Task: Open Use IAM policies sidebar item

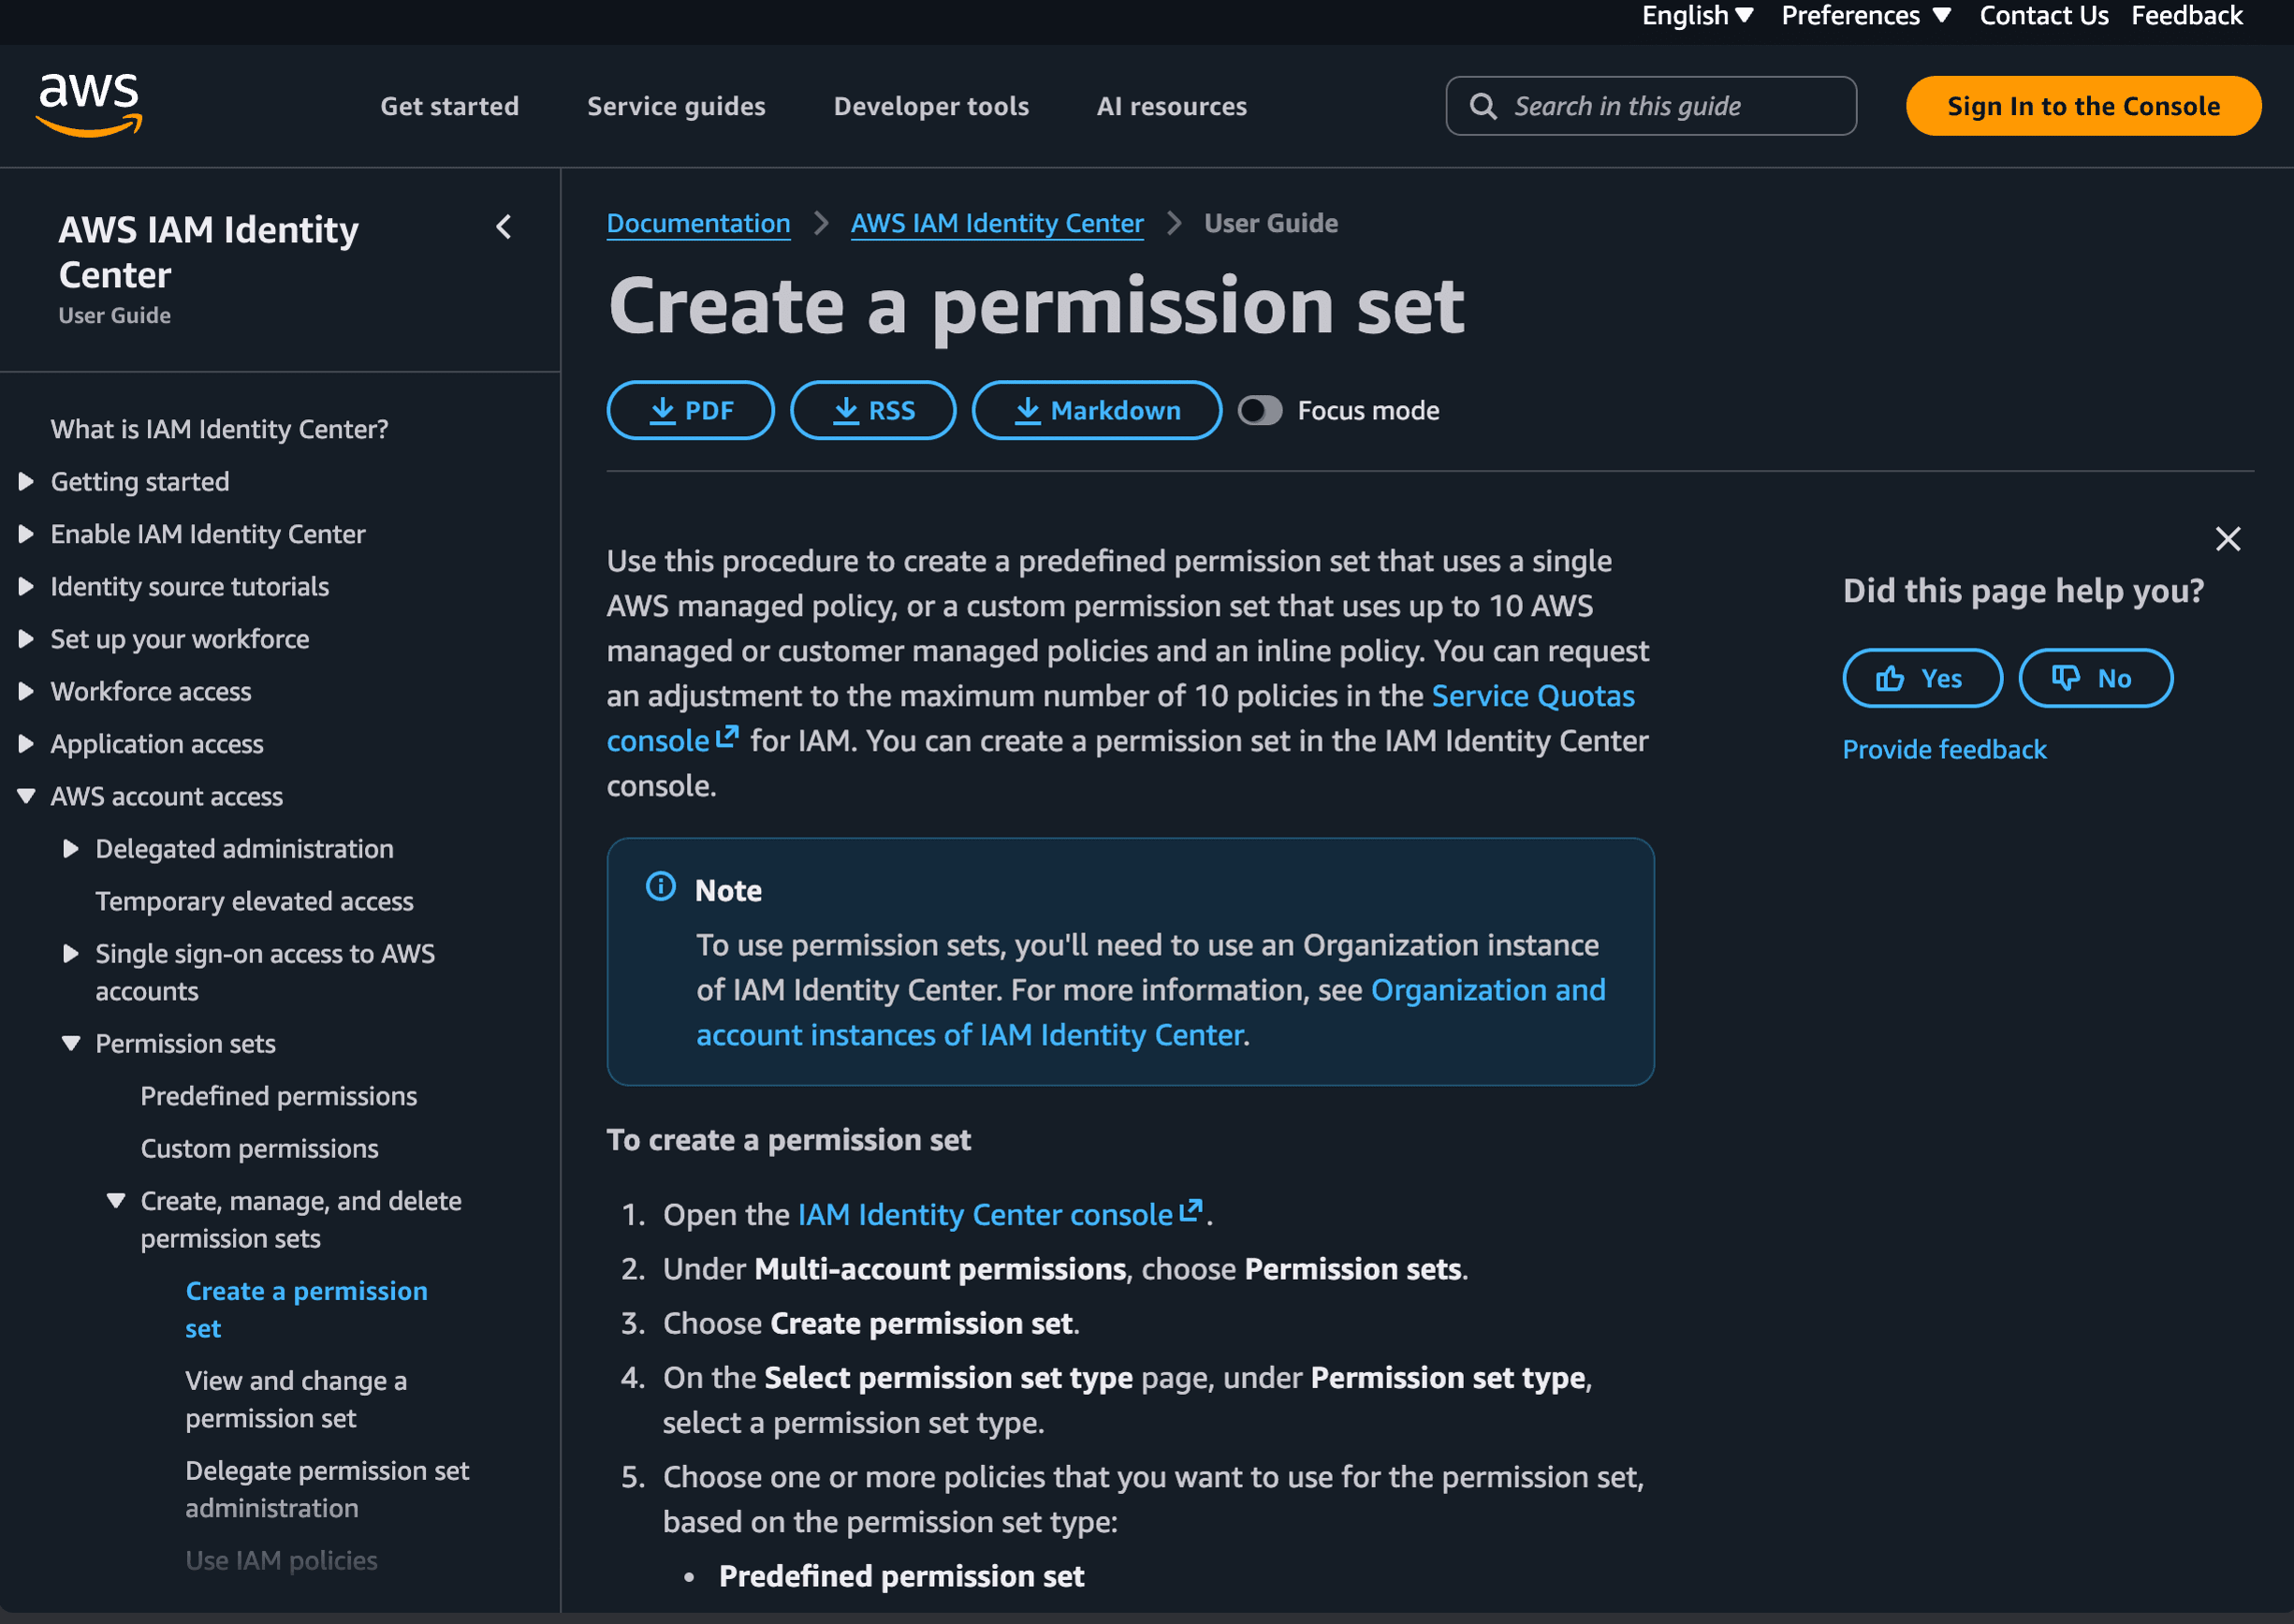Action: 281,1560
